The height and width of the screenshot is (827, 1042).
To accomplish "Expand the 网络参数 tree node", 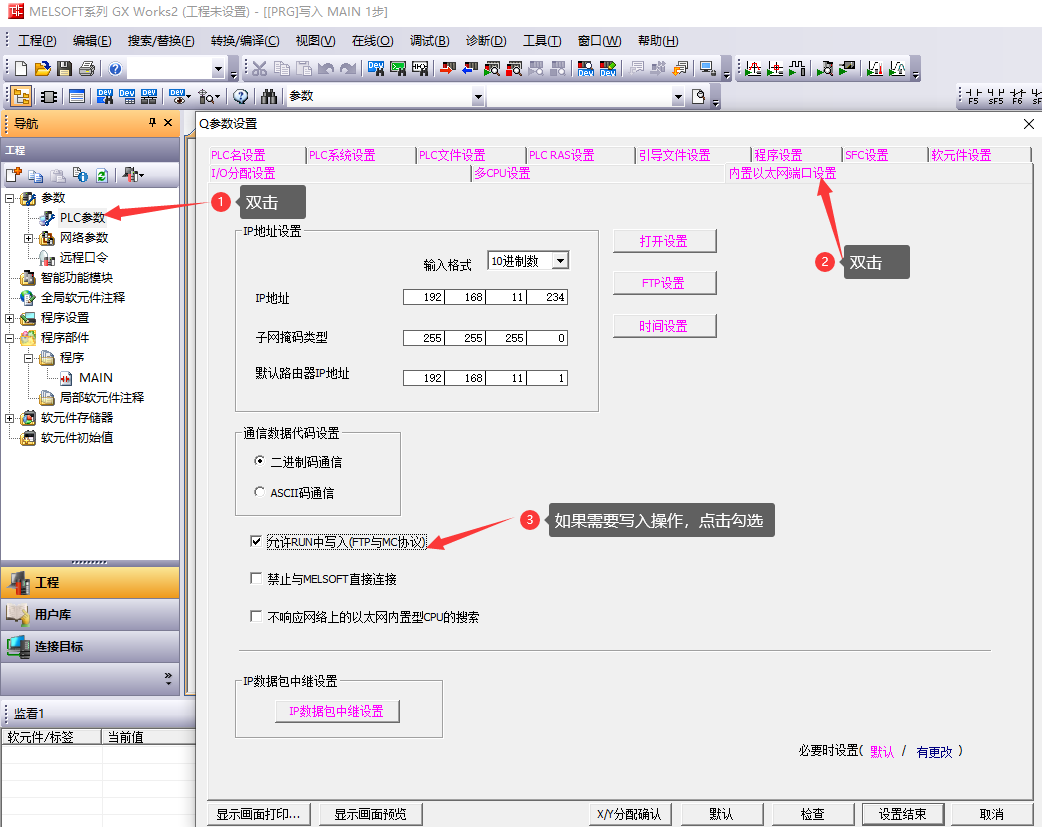I will (x=28, y=238).
